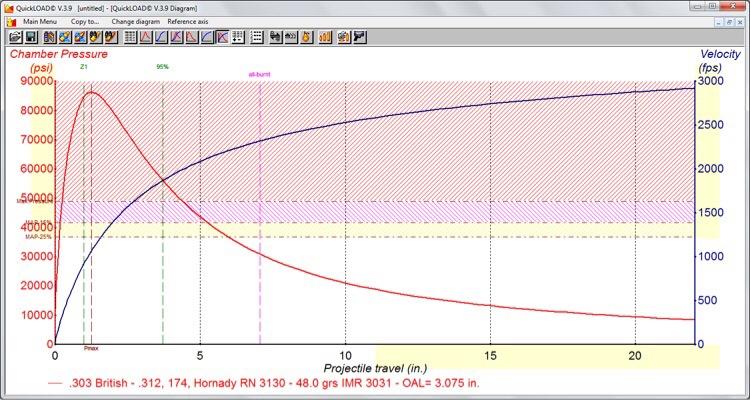The width and height of the screenshot is (750, 400).
Task: Click the QuickLOAD application icon in the title bar
Action: (9, 8)
